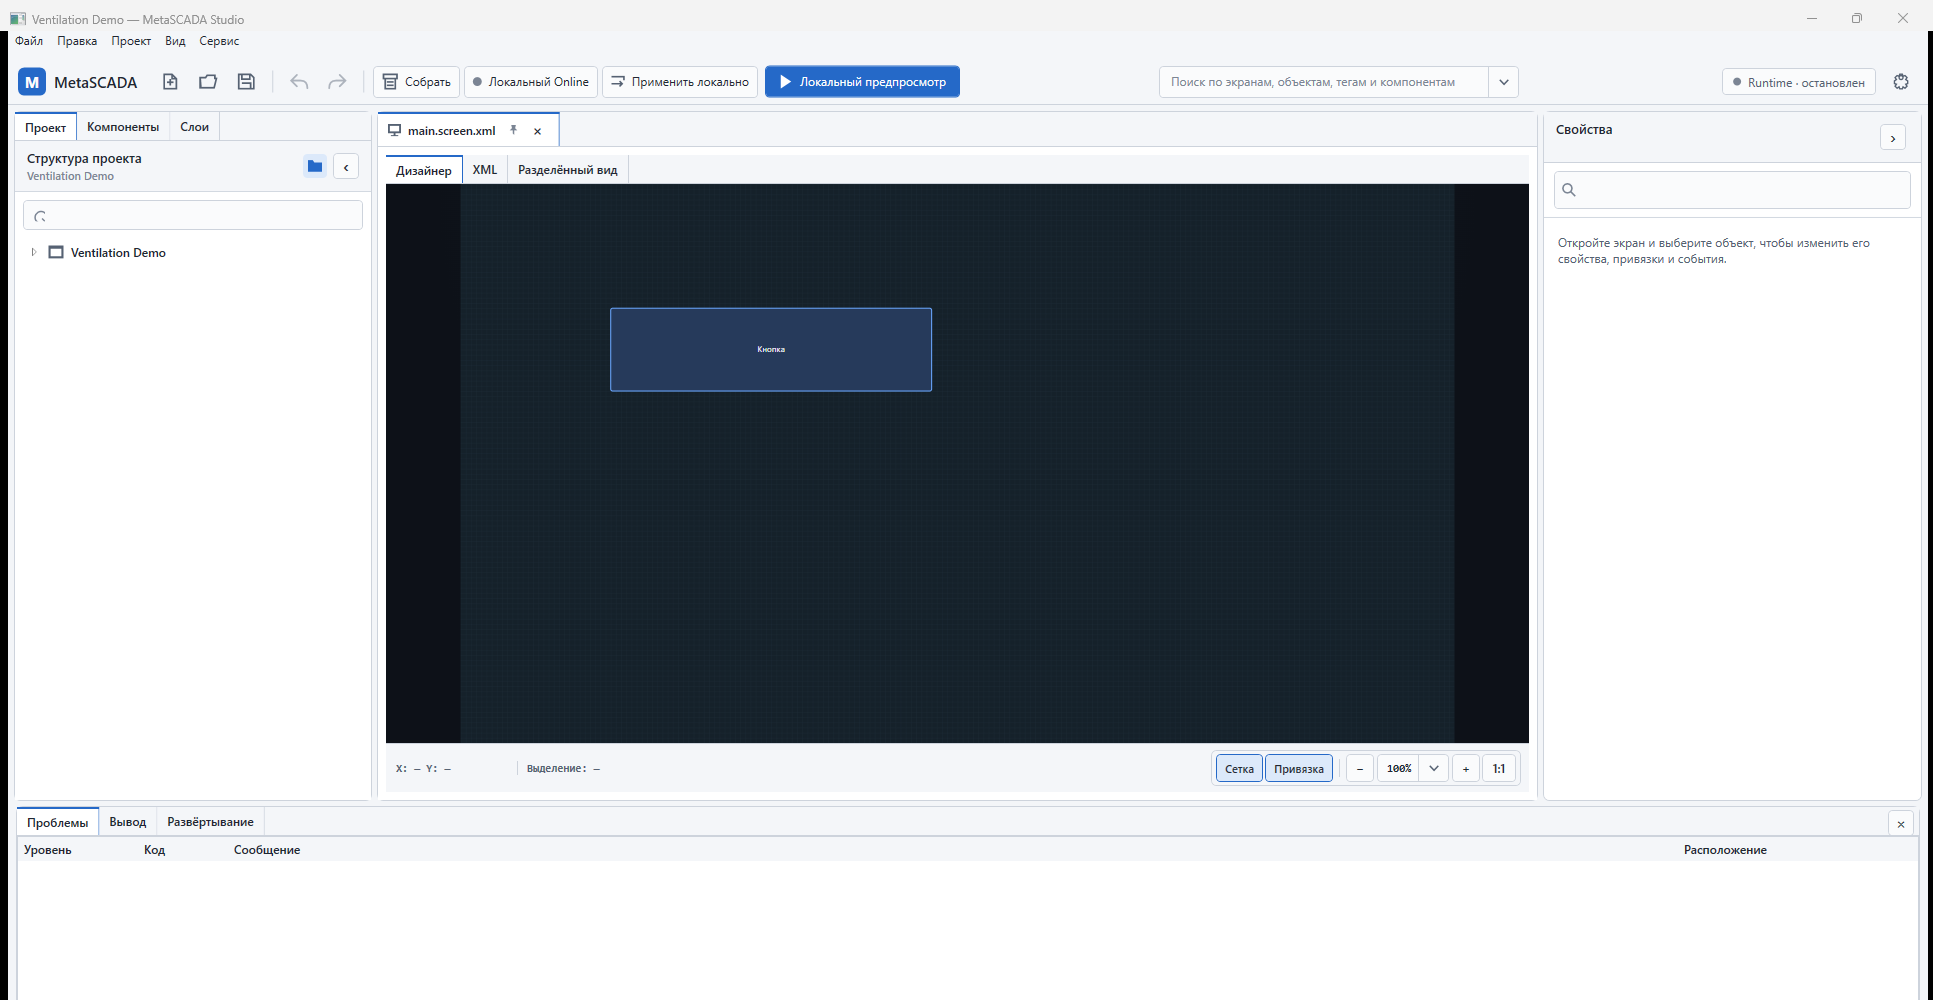The height and width of the screenshot is (1000, 1933).
Task: Reset zoom with the 1:1 button
Action: coord(1499,768)
